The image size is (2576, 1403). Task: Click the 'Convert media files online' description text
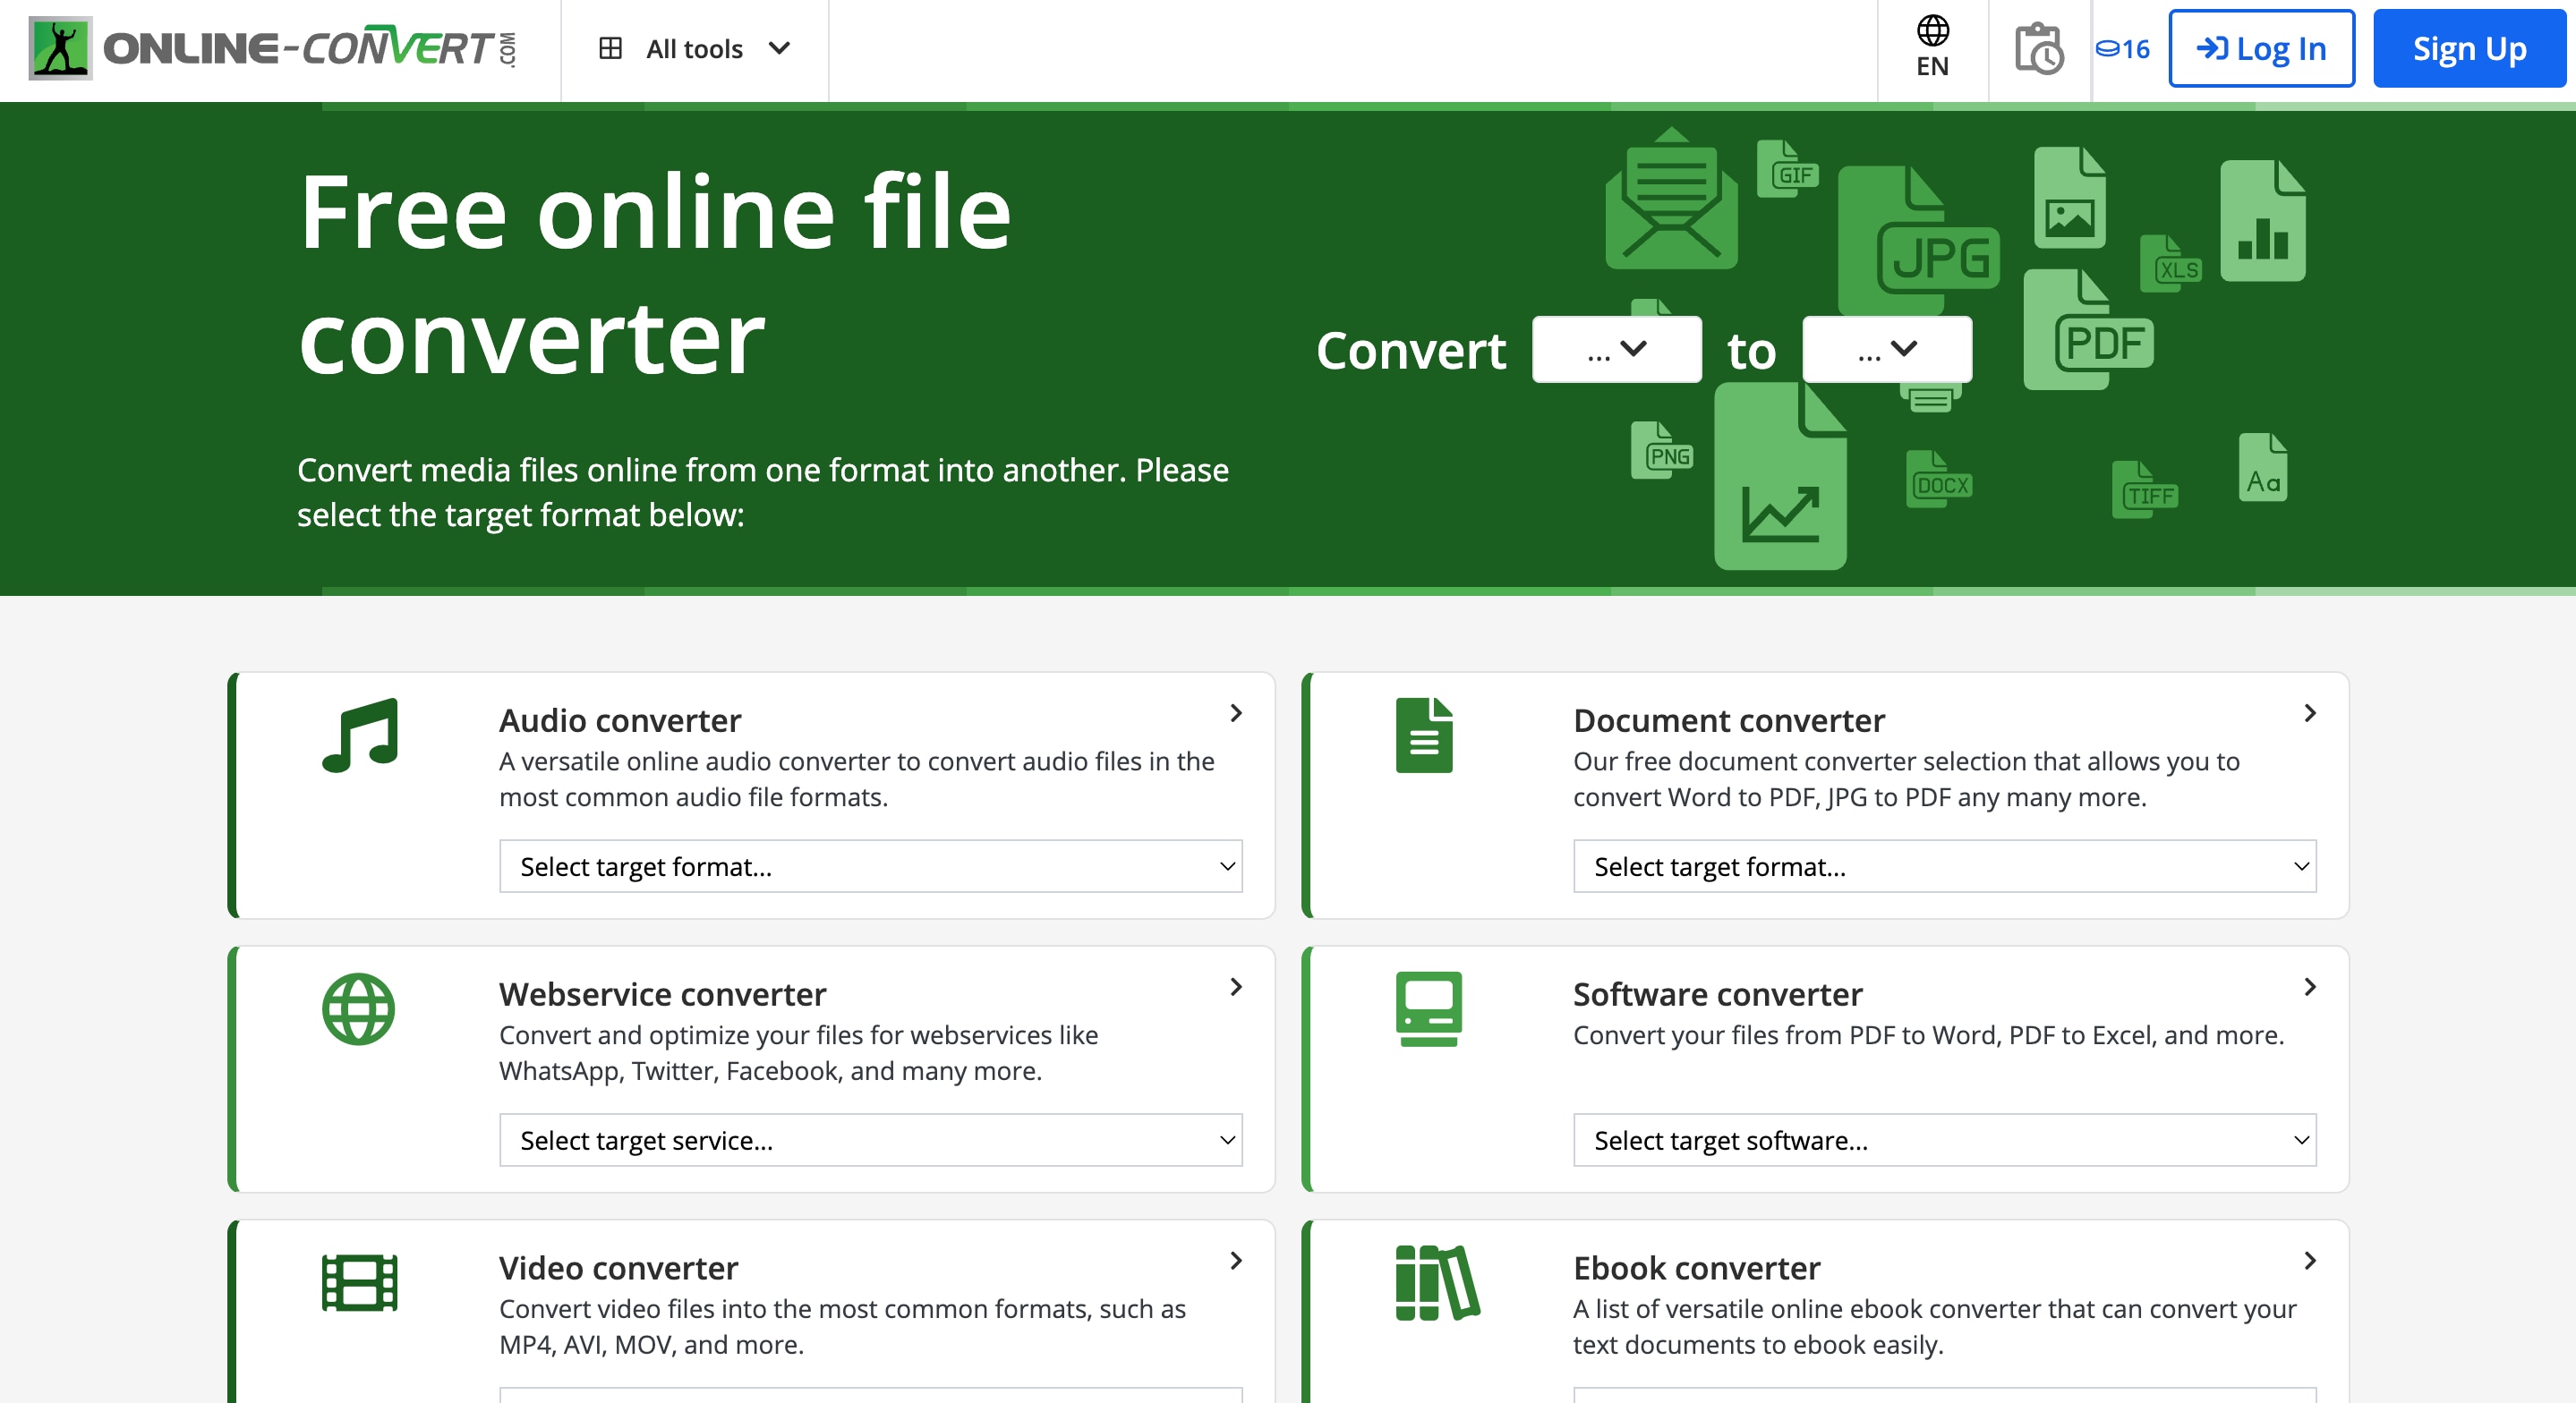click(763, 492)
